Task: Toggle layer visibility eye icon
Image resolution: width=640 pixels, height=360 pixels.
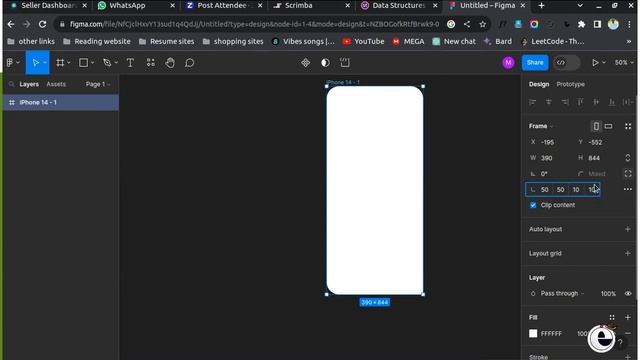Action: 628,293
